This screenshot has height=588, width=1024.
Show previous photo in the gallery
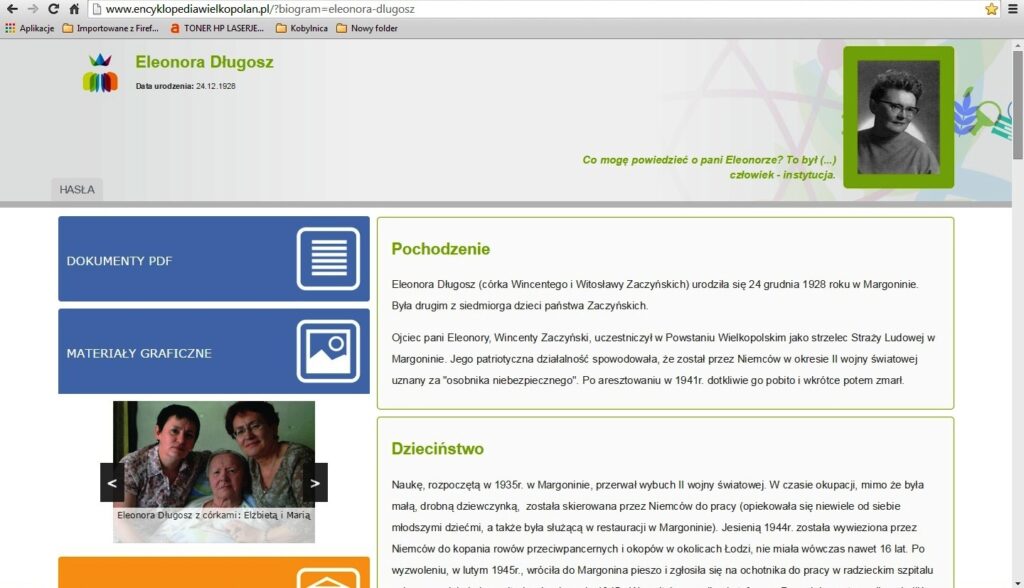point(112,483)
